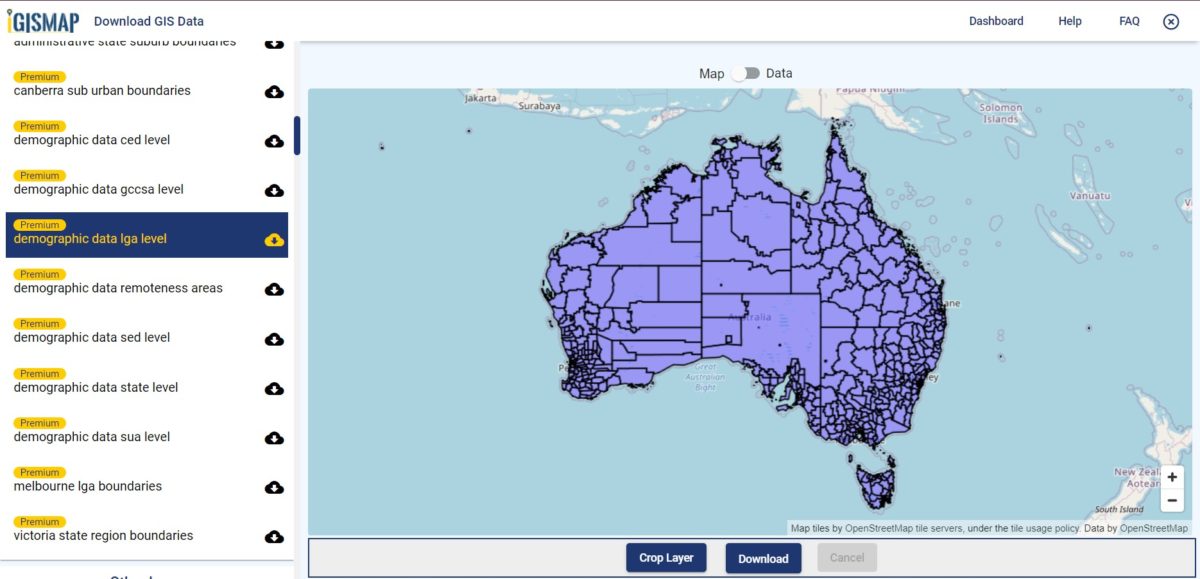The image size is (1200, 579).
Task: Switch the map view toggle from Map to Data
Action: point(746,73)
